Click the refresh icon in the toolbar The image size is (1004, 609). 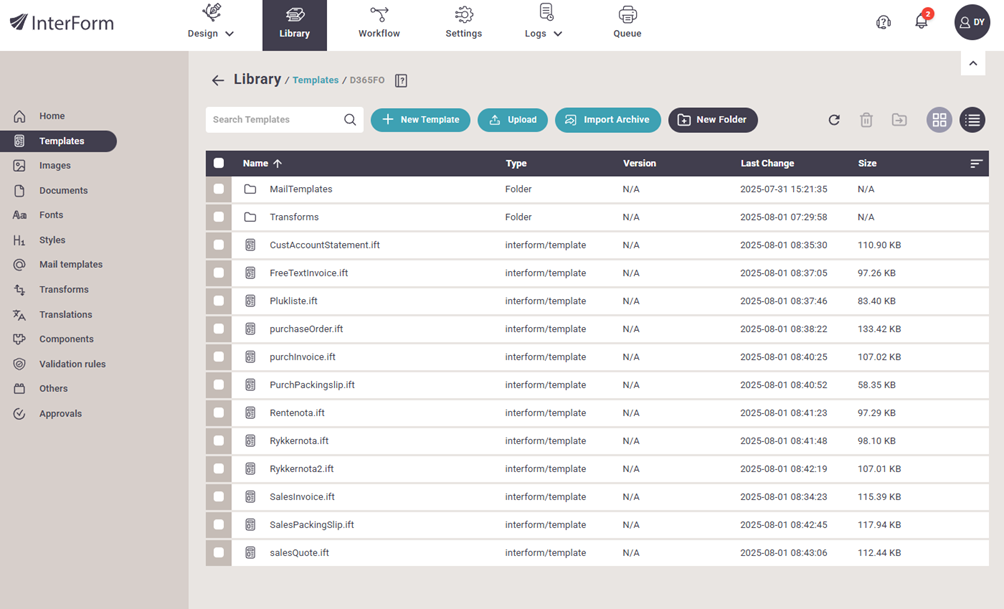point(834,120)
